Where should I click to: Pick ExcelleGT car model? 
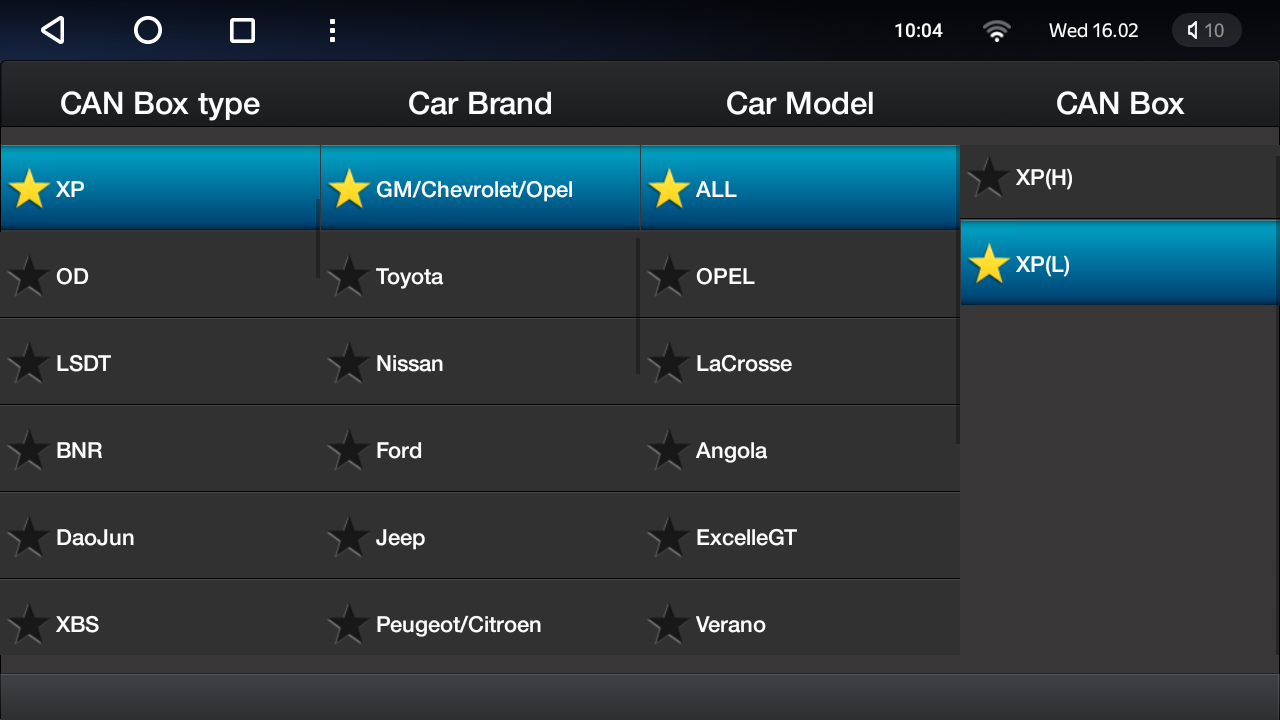pos(800,537)
